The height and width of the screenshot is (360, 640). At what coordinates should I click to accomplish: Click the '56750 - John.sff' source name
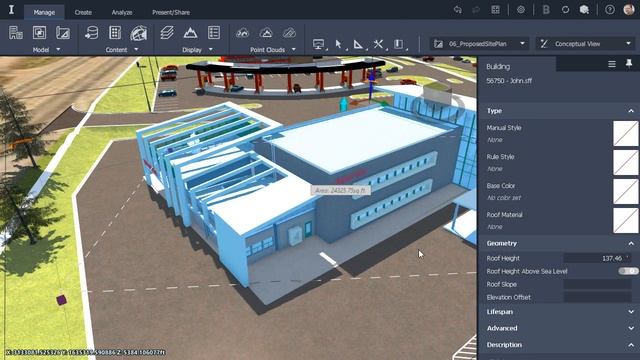click(x=509, y=81)
